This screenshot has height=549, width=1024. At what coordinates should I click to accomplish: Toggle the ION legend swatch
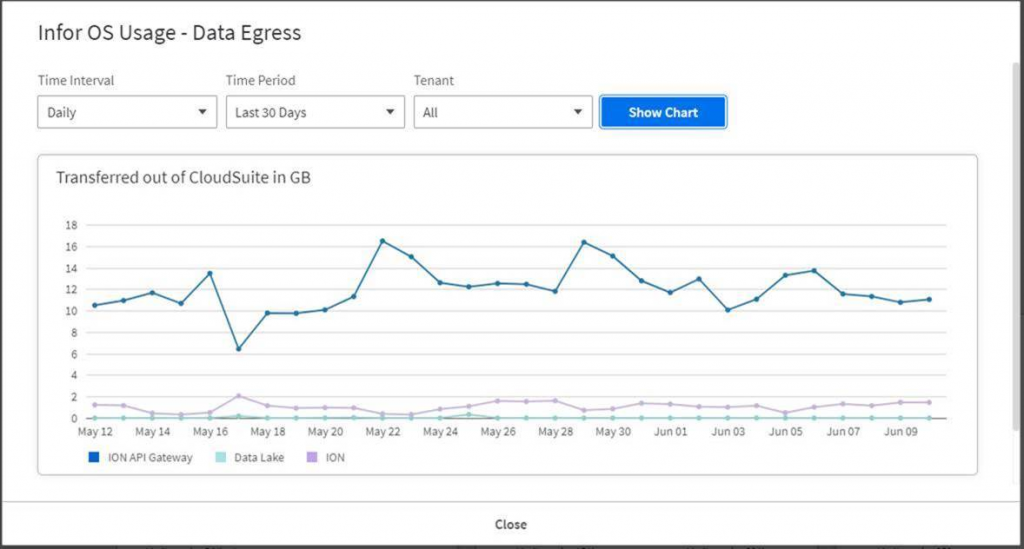[312, 458]
